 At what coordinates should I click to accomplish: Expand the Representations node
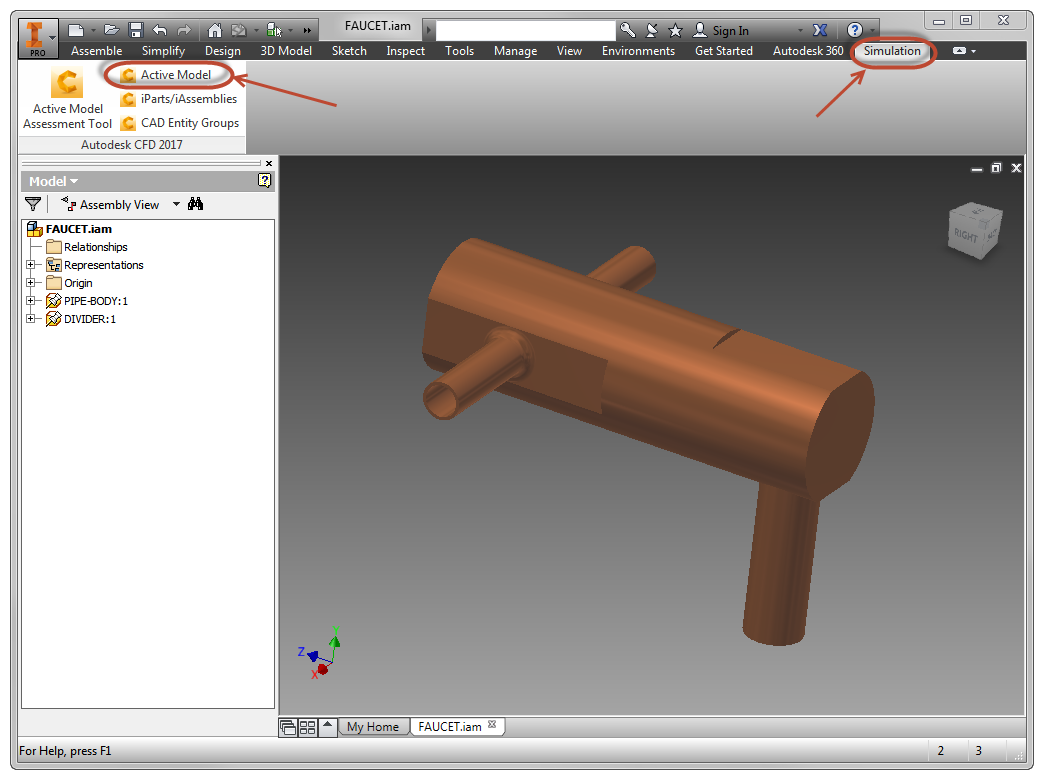click(x=31, y=265)
